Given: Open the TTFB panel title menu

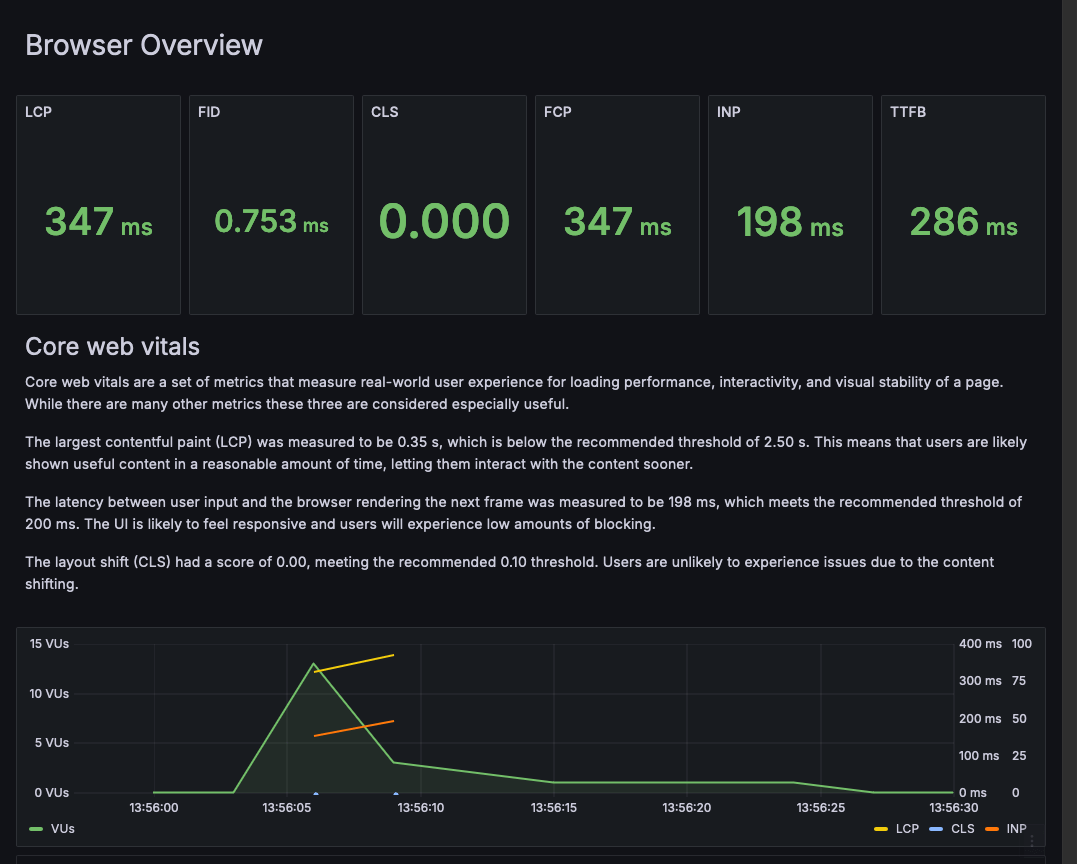Looking at the screenshot, I should tap(907, 111).
